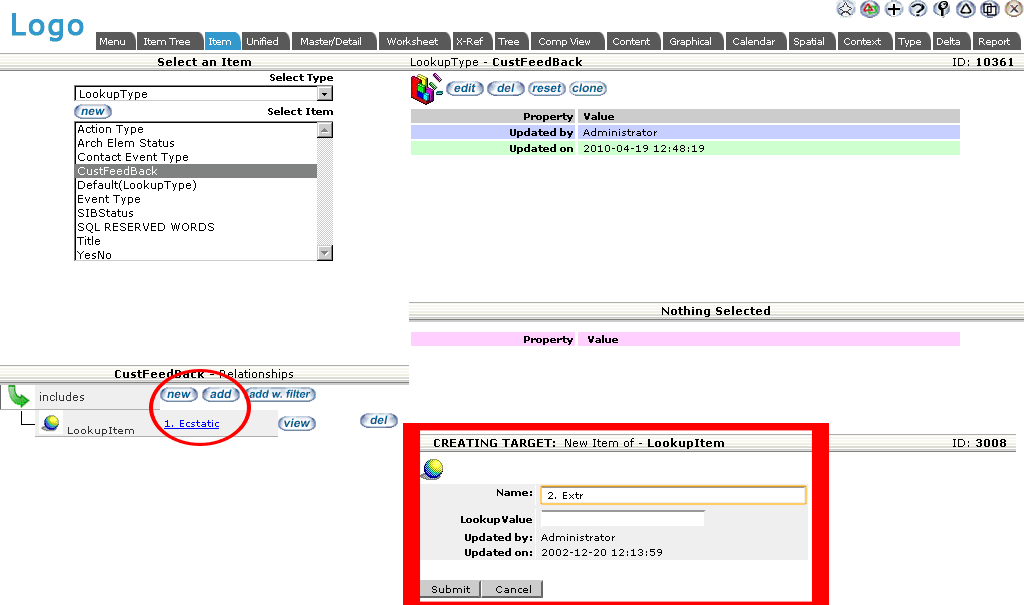Click the green includes arrow icon
This screenshot has width=1024, height=605.
[x=18, y=396]
